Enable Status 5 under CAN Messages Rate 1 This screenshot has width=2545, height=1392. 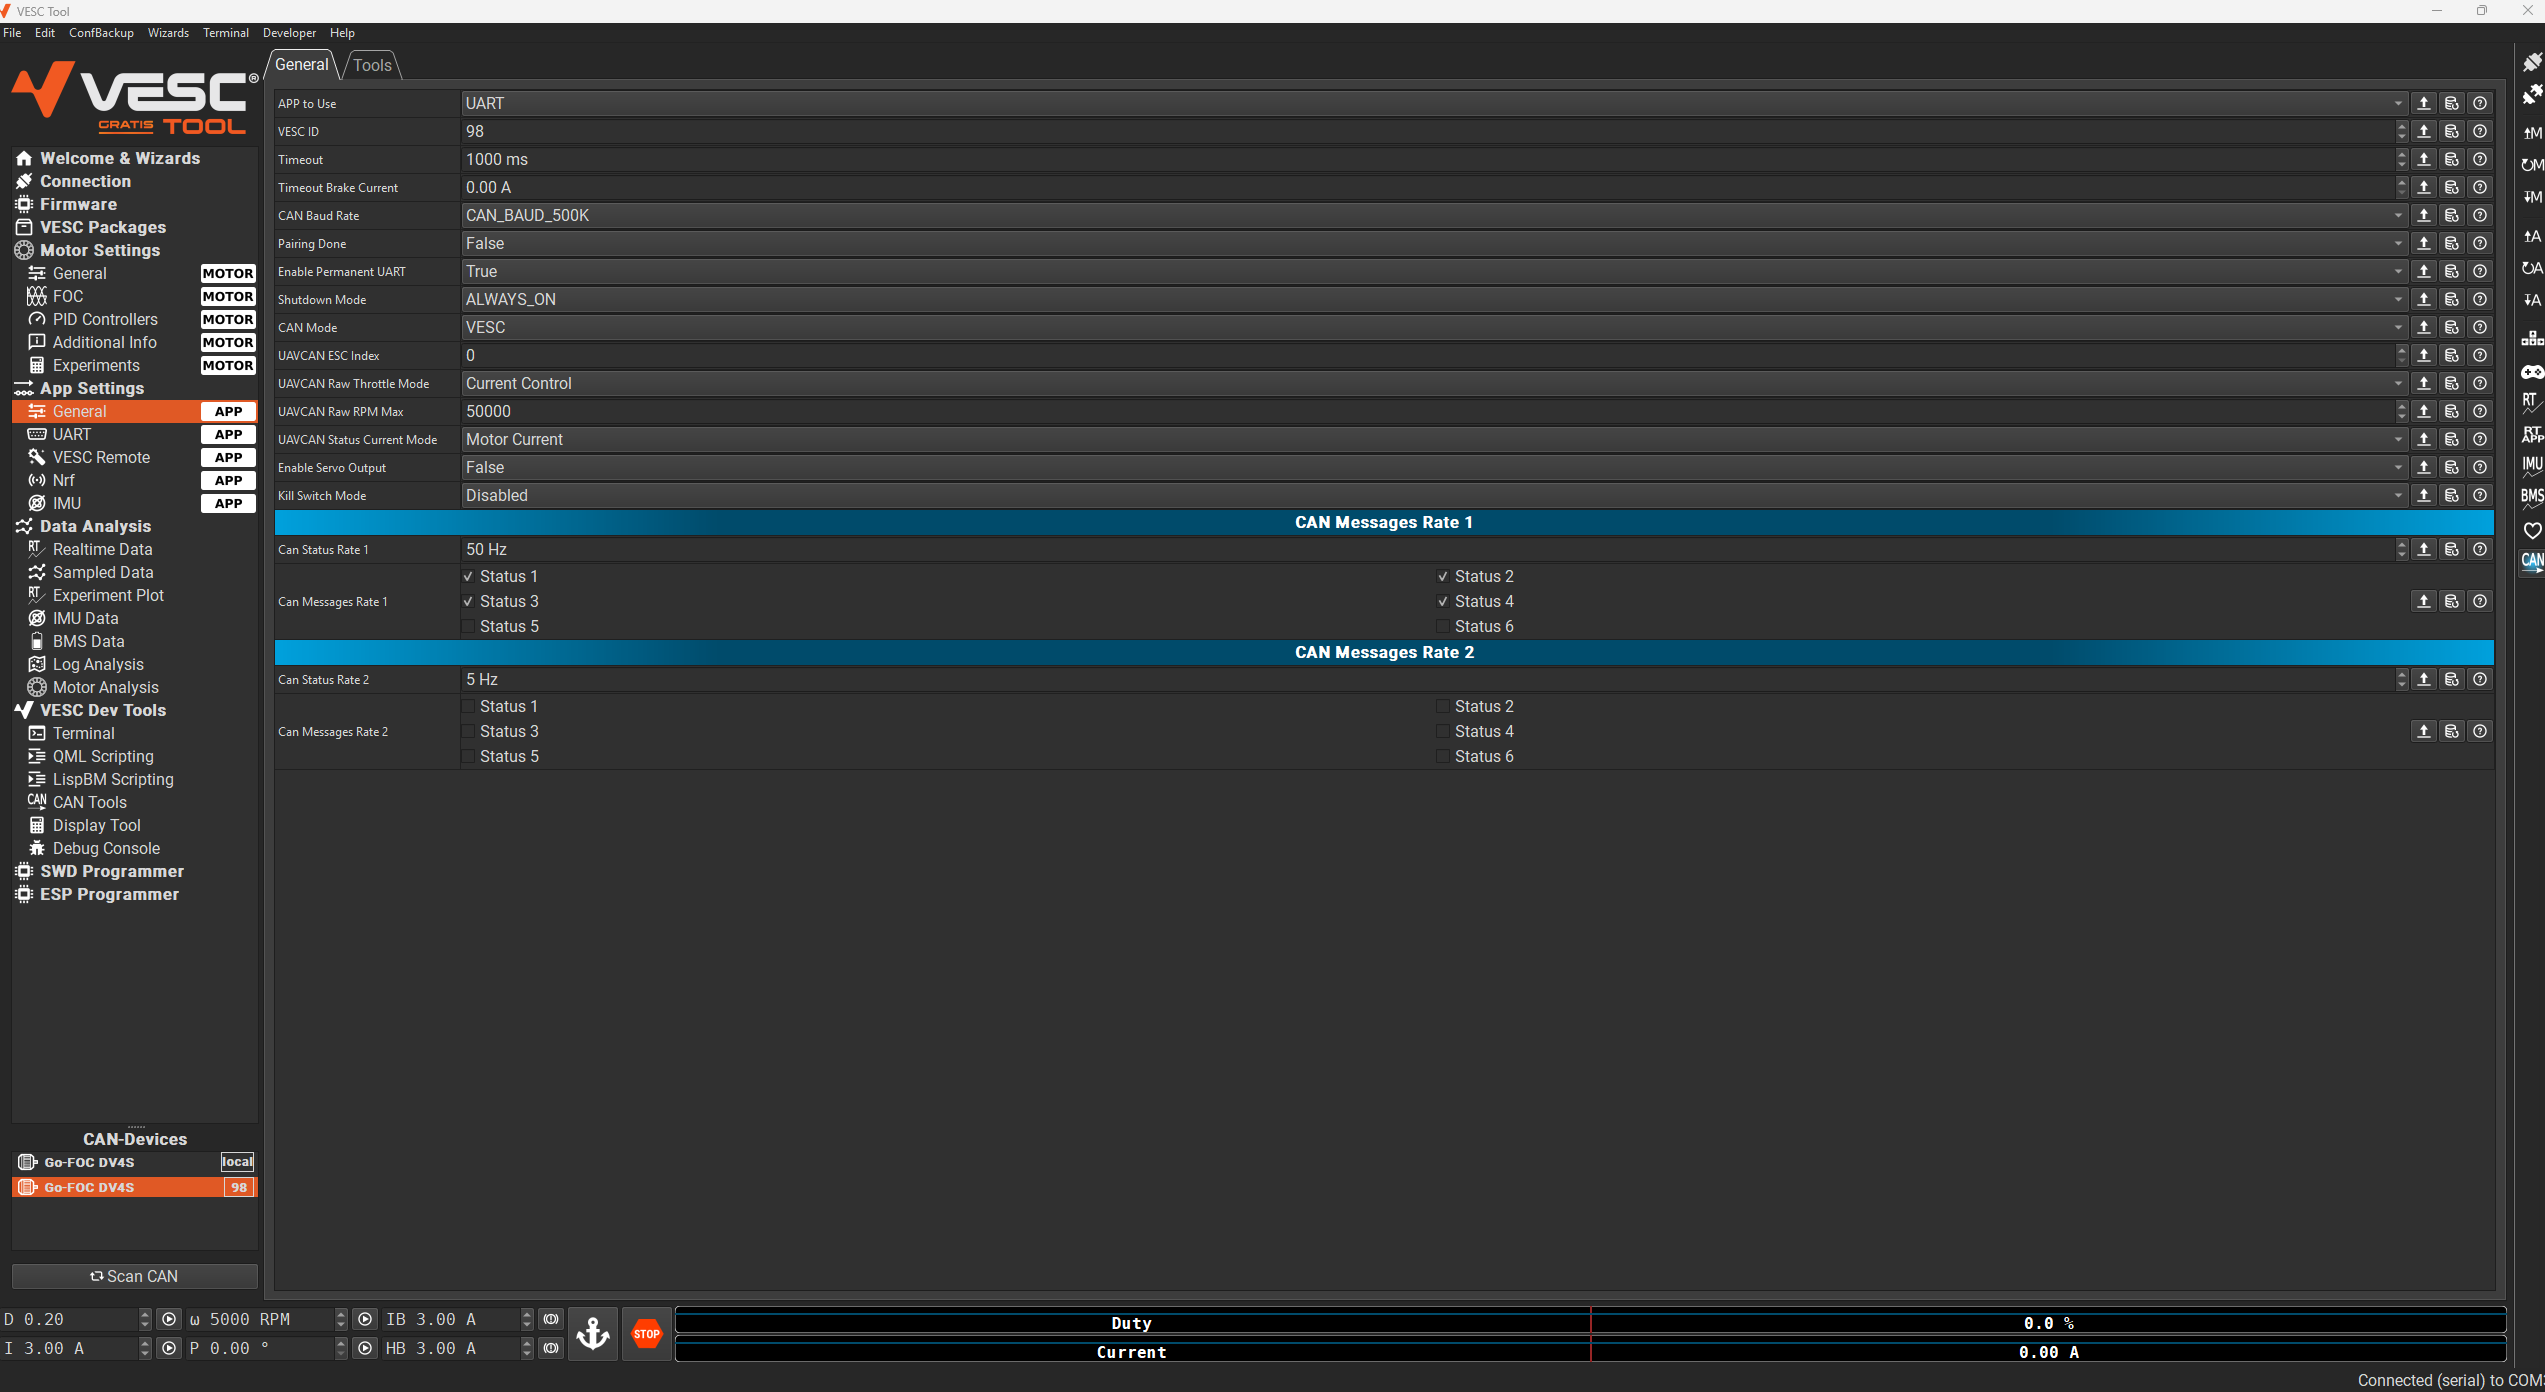[x=468, y=627]
